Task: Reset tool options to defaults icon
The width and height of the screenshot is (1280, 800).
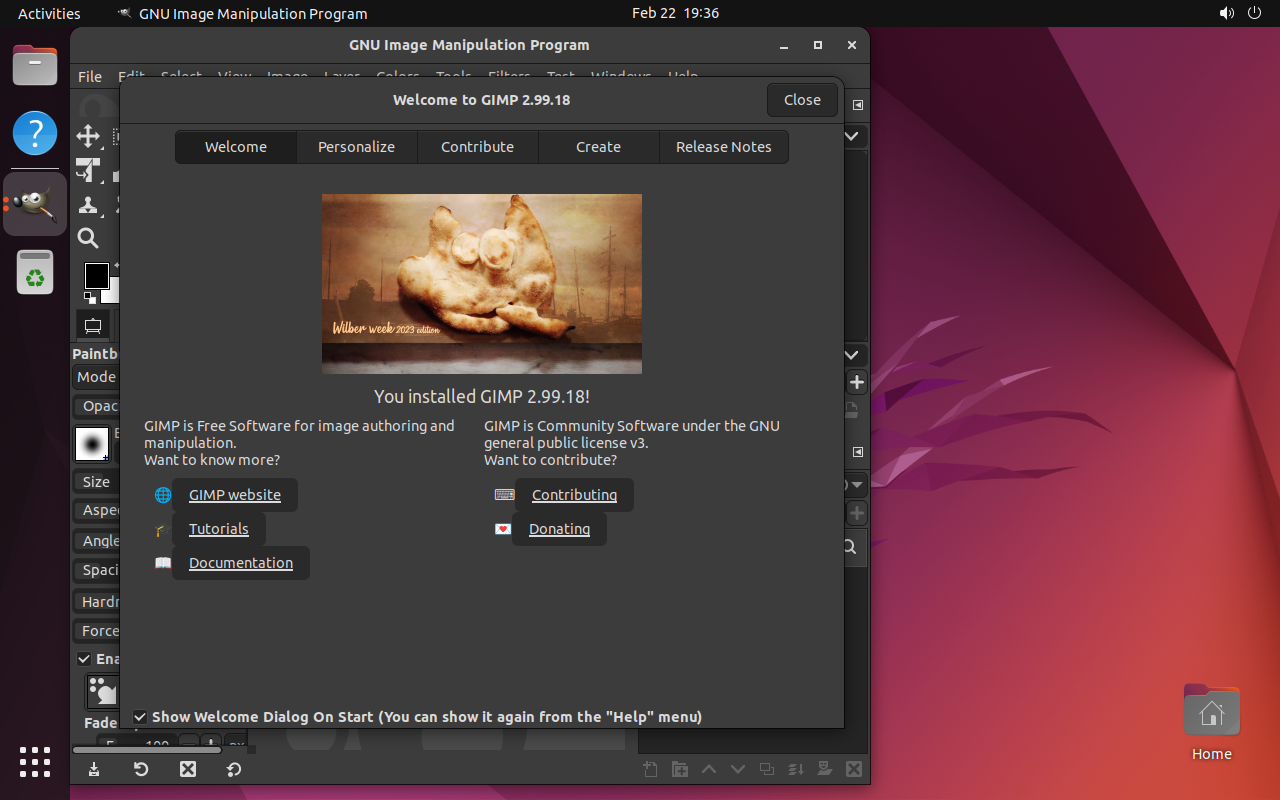Action: [234, 769]
